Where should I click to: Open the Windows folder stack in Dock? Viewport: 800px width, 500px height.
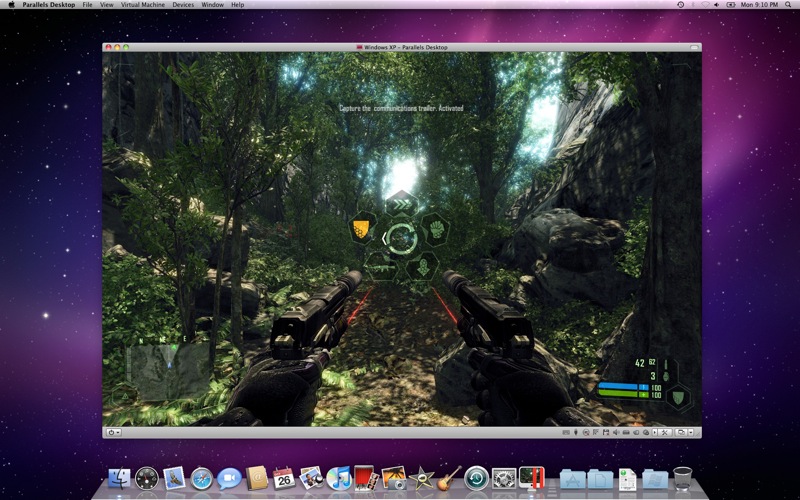pyautogui.click(x=655, y=479)
